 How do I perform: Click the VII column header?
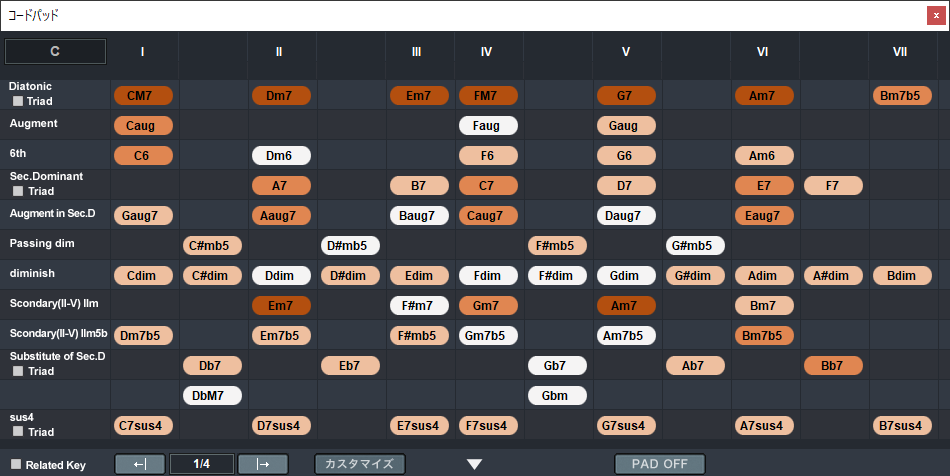tap(900, 51)
